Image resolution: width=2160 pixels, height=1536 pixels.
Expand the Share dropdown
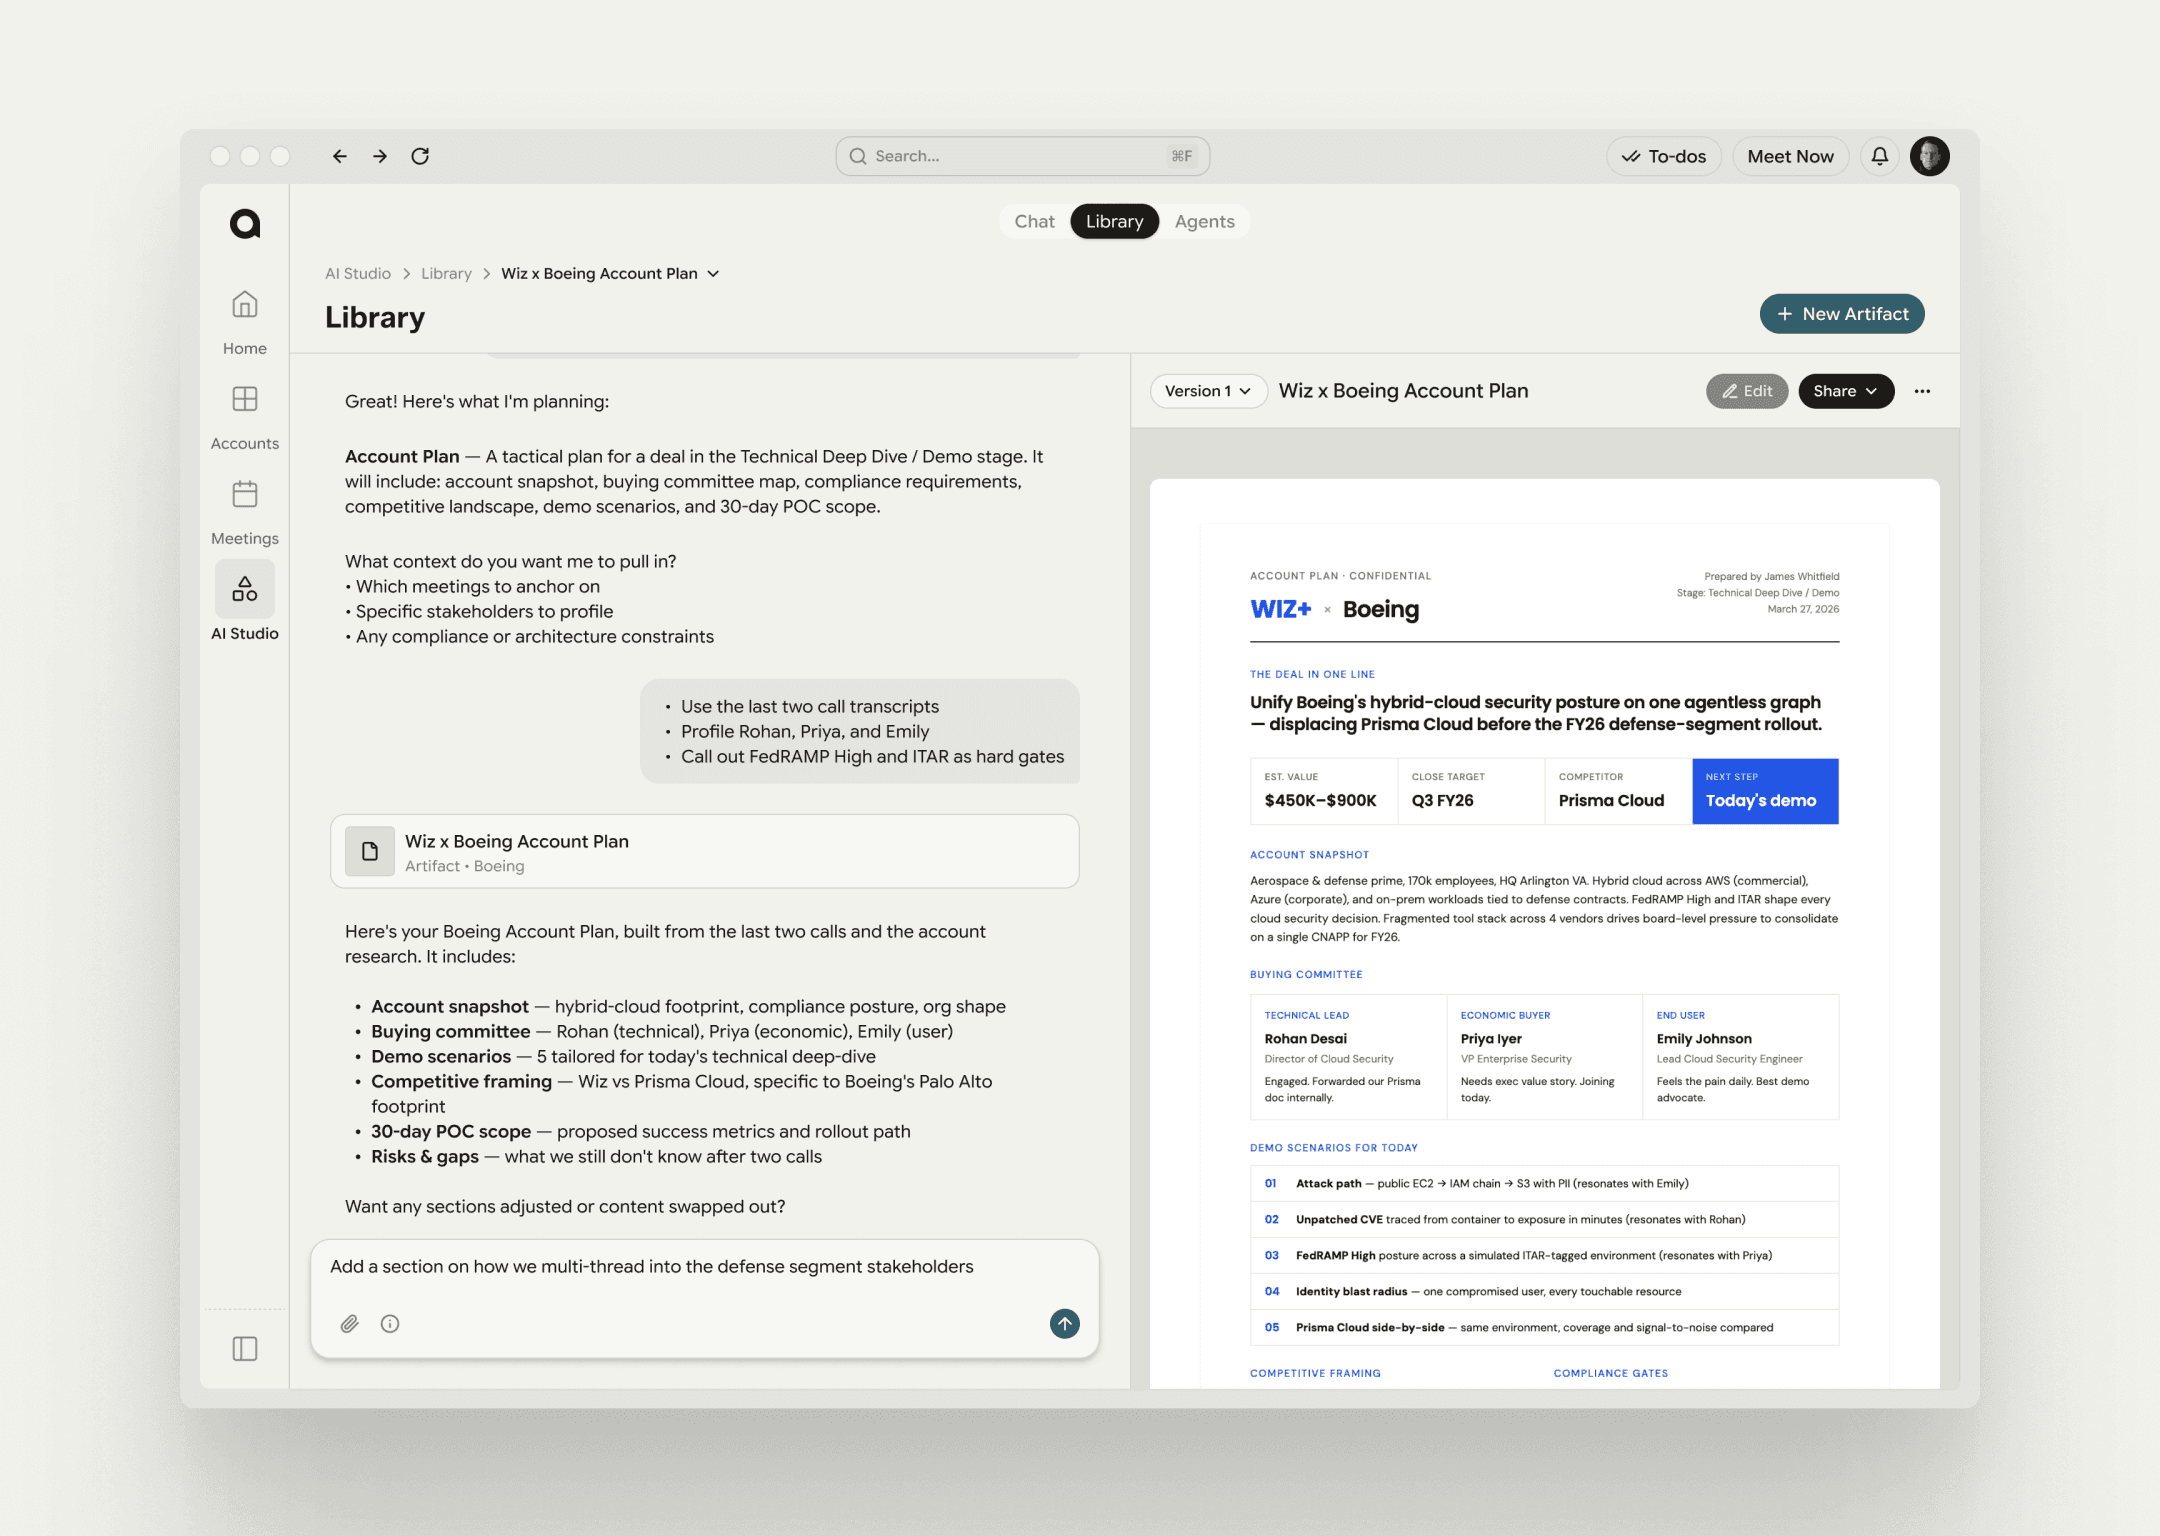coord(1846,391)
